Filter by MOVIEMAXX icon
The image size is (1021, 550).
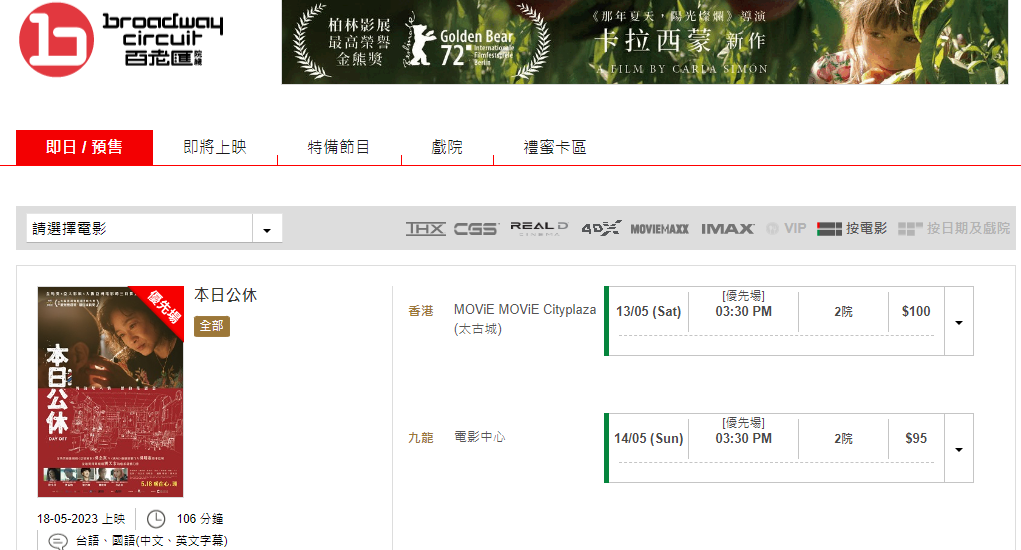pos(659,229)
